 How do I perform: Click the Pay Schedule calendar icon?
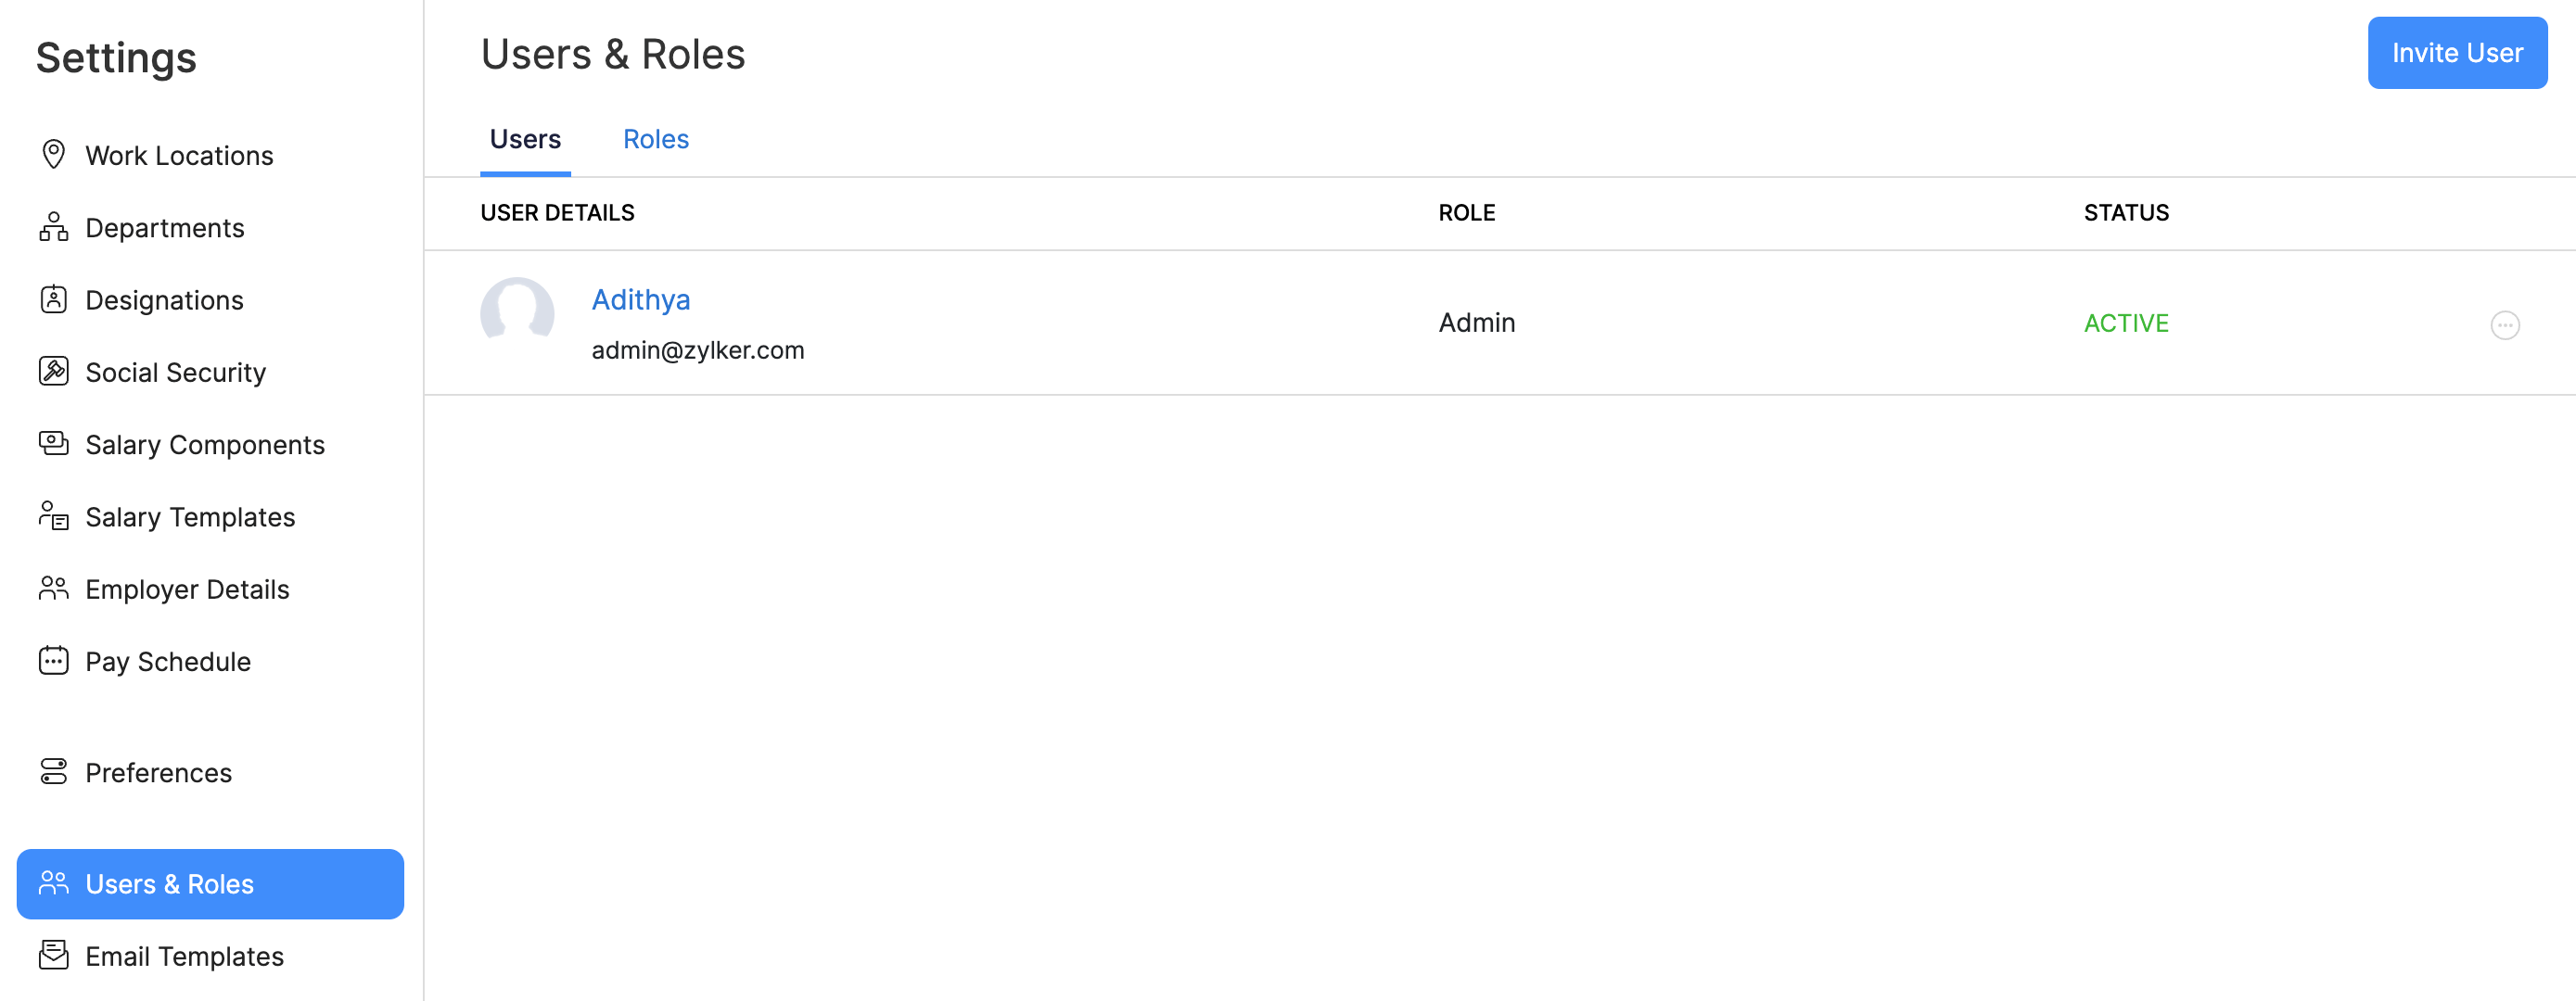click(53, 661)
